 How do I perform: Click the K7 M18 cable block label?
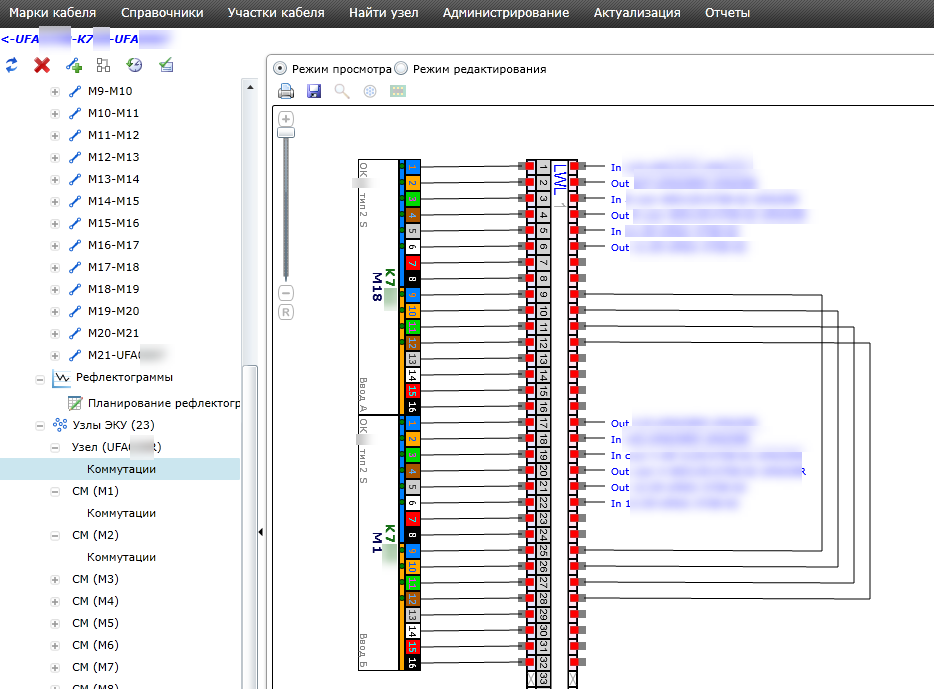[383, 286]
